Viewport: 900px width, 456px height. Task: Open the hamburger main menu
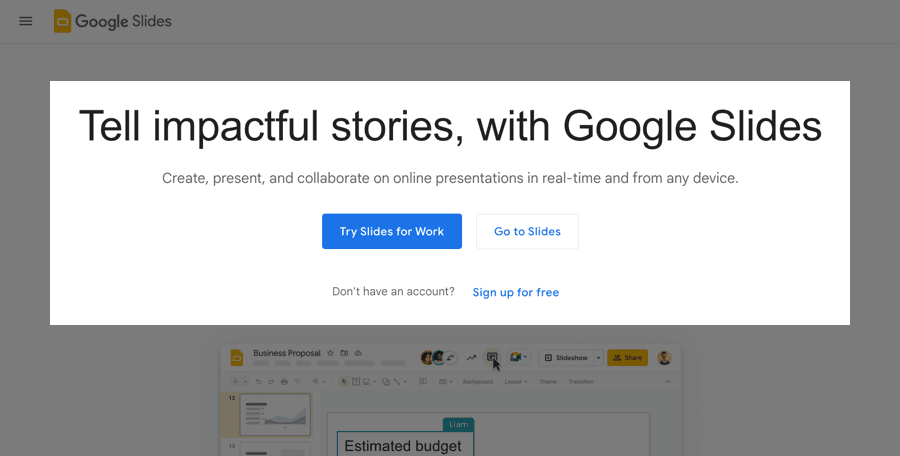point(26,21)
